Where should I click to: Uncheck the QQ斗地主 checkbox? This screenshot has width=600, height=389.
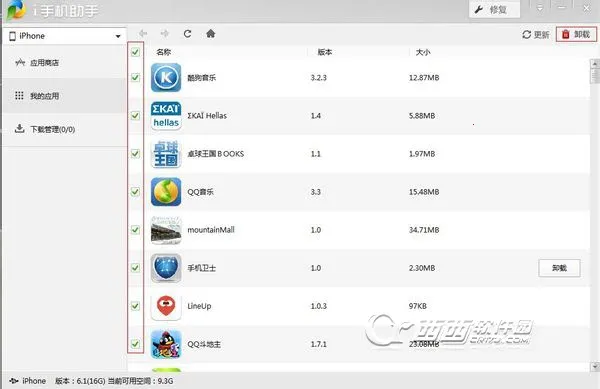click(135, 343)
